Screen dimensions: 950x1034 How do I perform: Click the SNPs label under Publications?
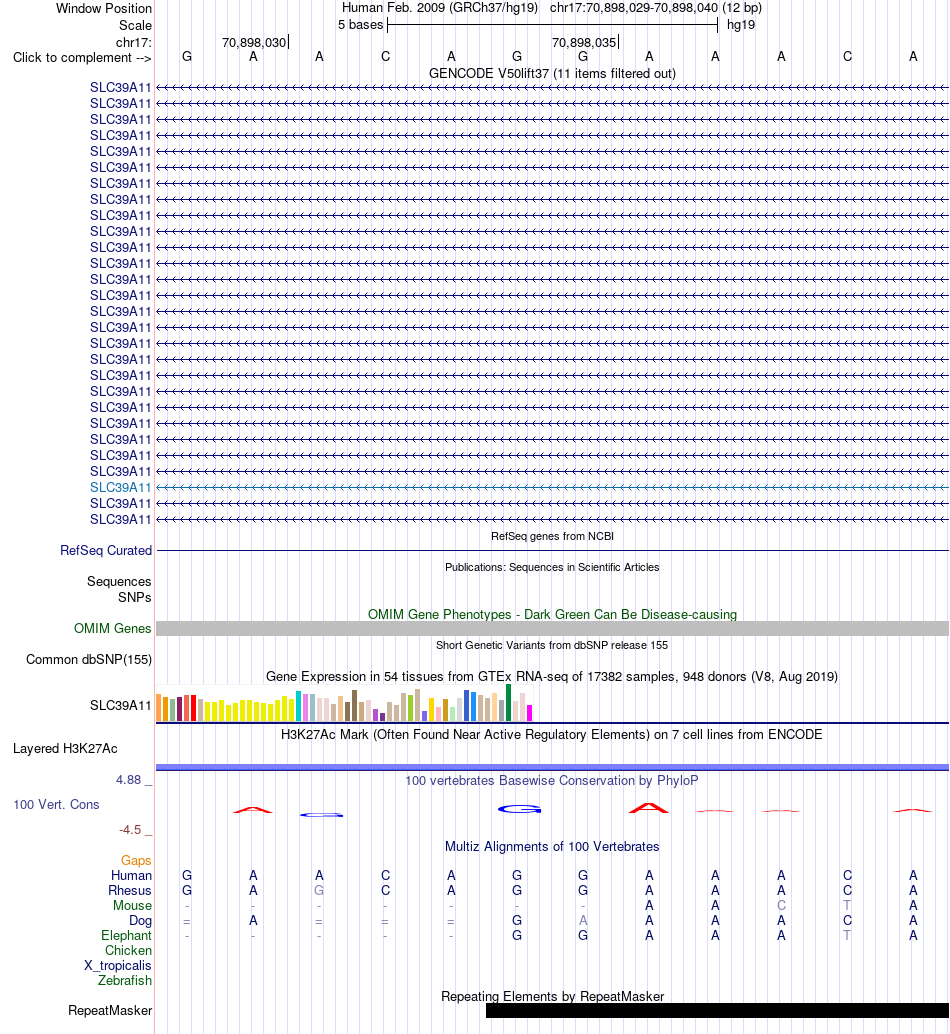134,597
